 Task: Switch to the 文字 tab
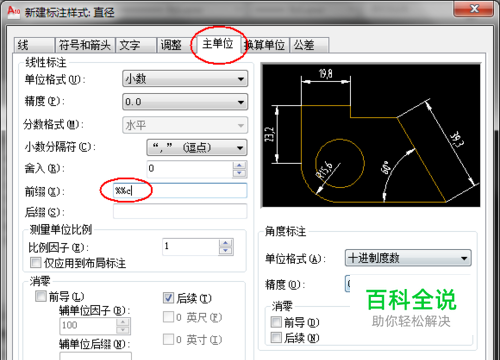point(136,45)
